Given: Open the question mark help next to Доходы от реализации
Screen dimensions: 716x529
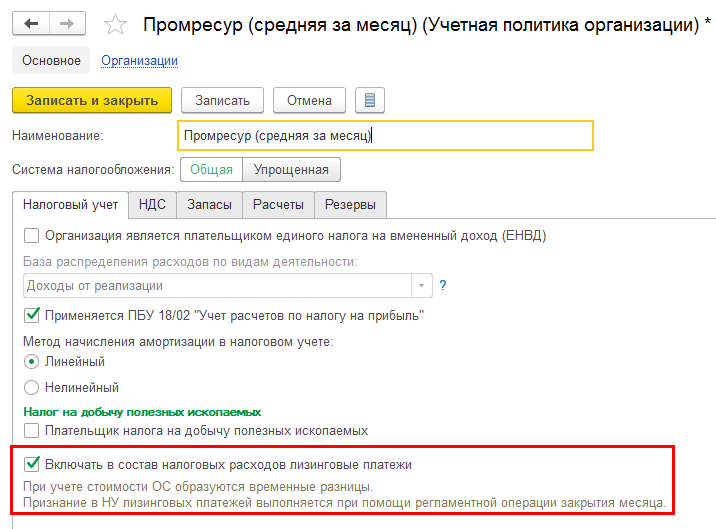Looking at the screenshot, I should [x=442, y=286].
